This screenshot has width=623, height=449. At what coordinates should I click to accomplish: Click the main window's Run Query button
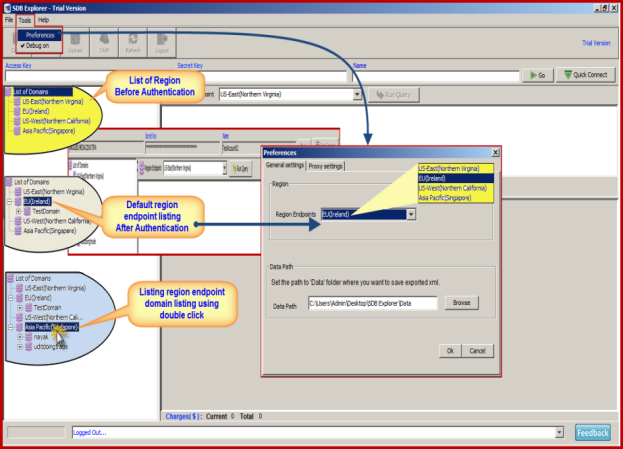(393, 95)
